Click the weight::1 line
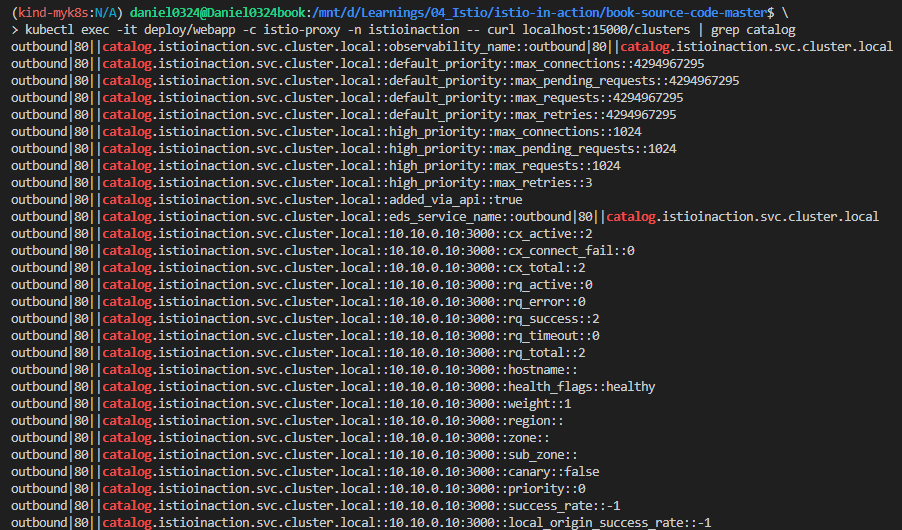Screen dimensions: 902x530 pos(291,403)
